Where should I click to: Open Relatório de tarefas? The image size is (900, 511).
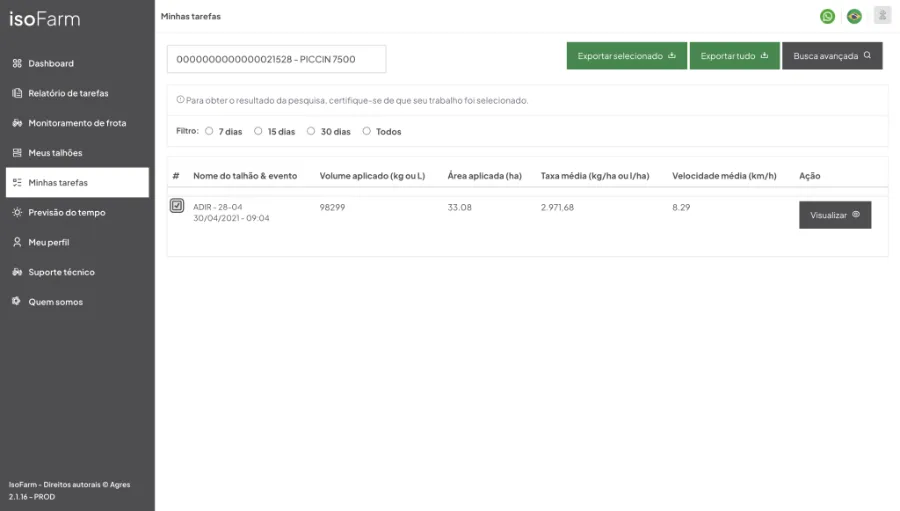(x=68, y=93)
